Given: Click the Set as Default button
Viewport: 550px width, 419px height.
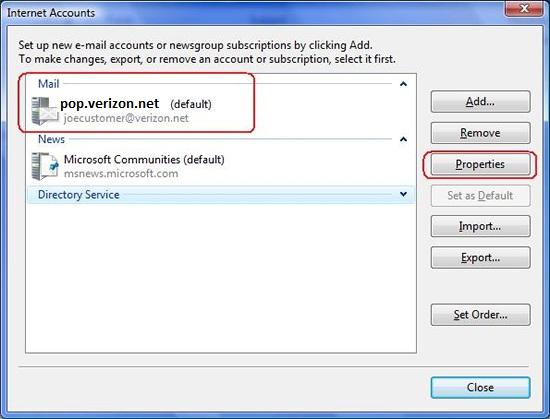Looking at the screenshot, I should click(480, 195).
